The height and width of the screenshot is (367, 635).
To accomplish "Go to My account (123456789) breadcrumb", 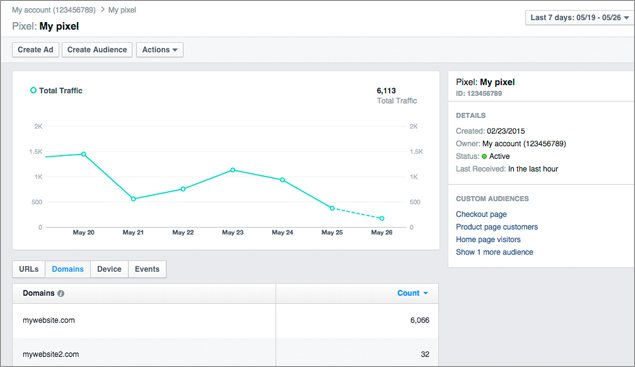I will tap(53, 10).
